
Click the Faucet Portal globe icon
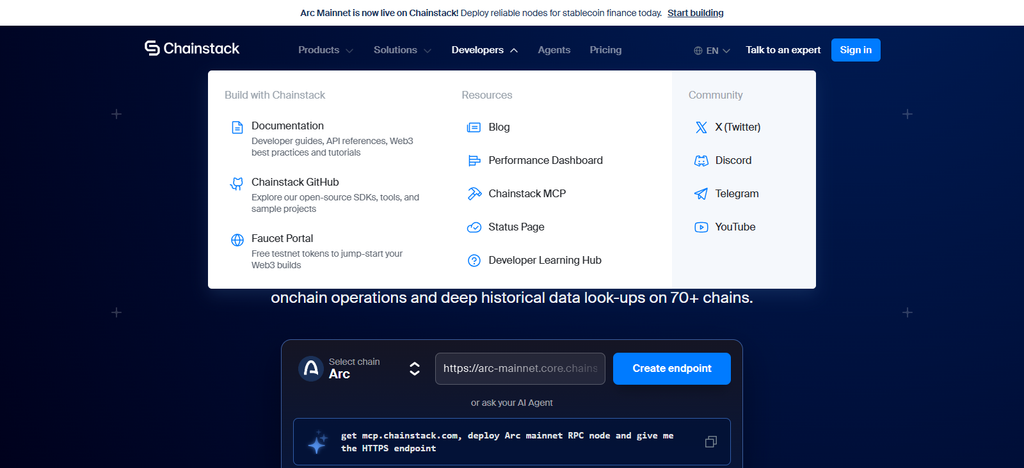click(x=238, y=240)
